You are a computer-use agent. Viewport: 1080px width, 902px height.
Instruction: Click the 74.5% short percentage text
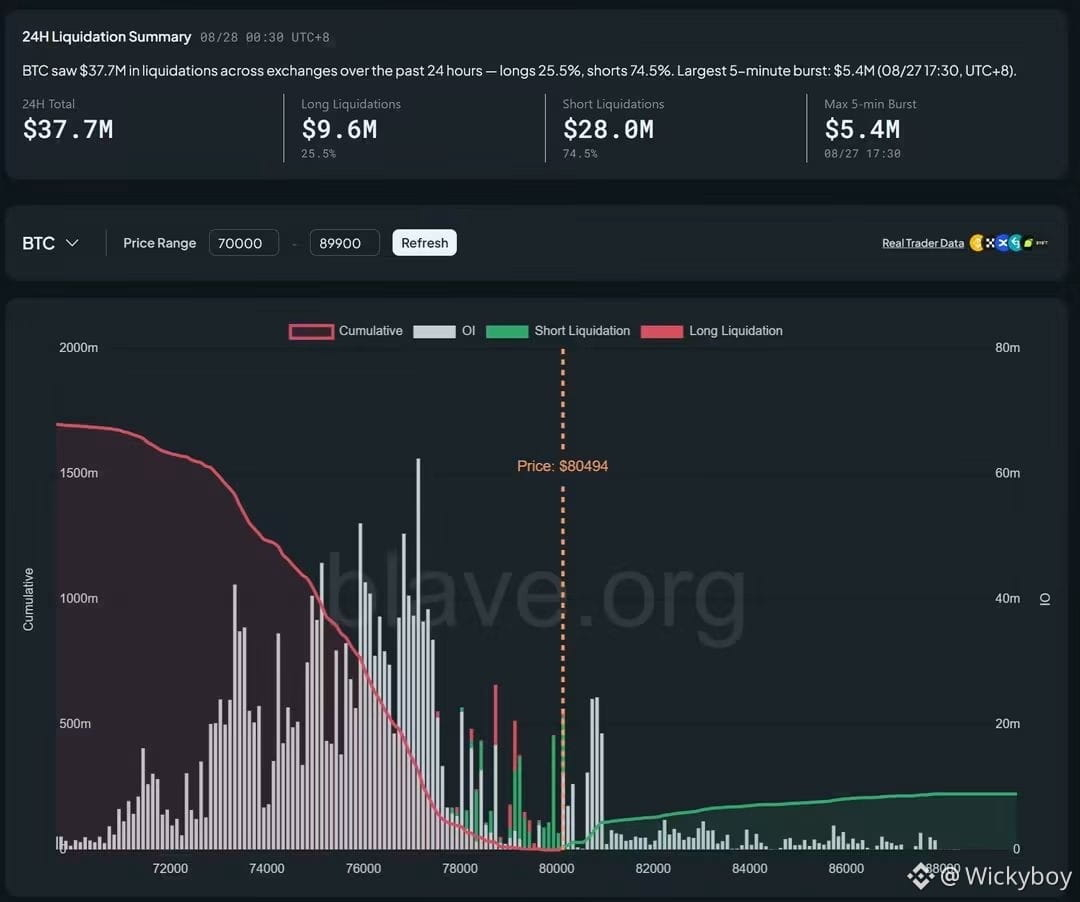[x=580, y=154]
